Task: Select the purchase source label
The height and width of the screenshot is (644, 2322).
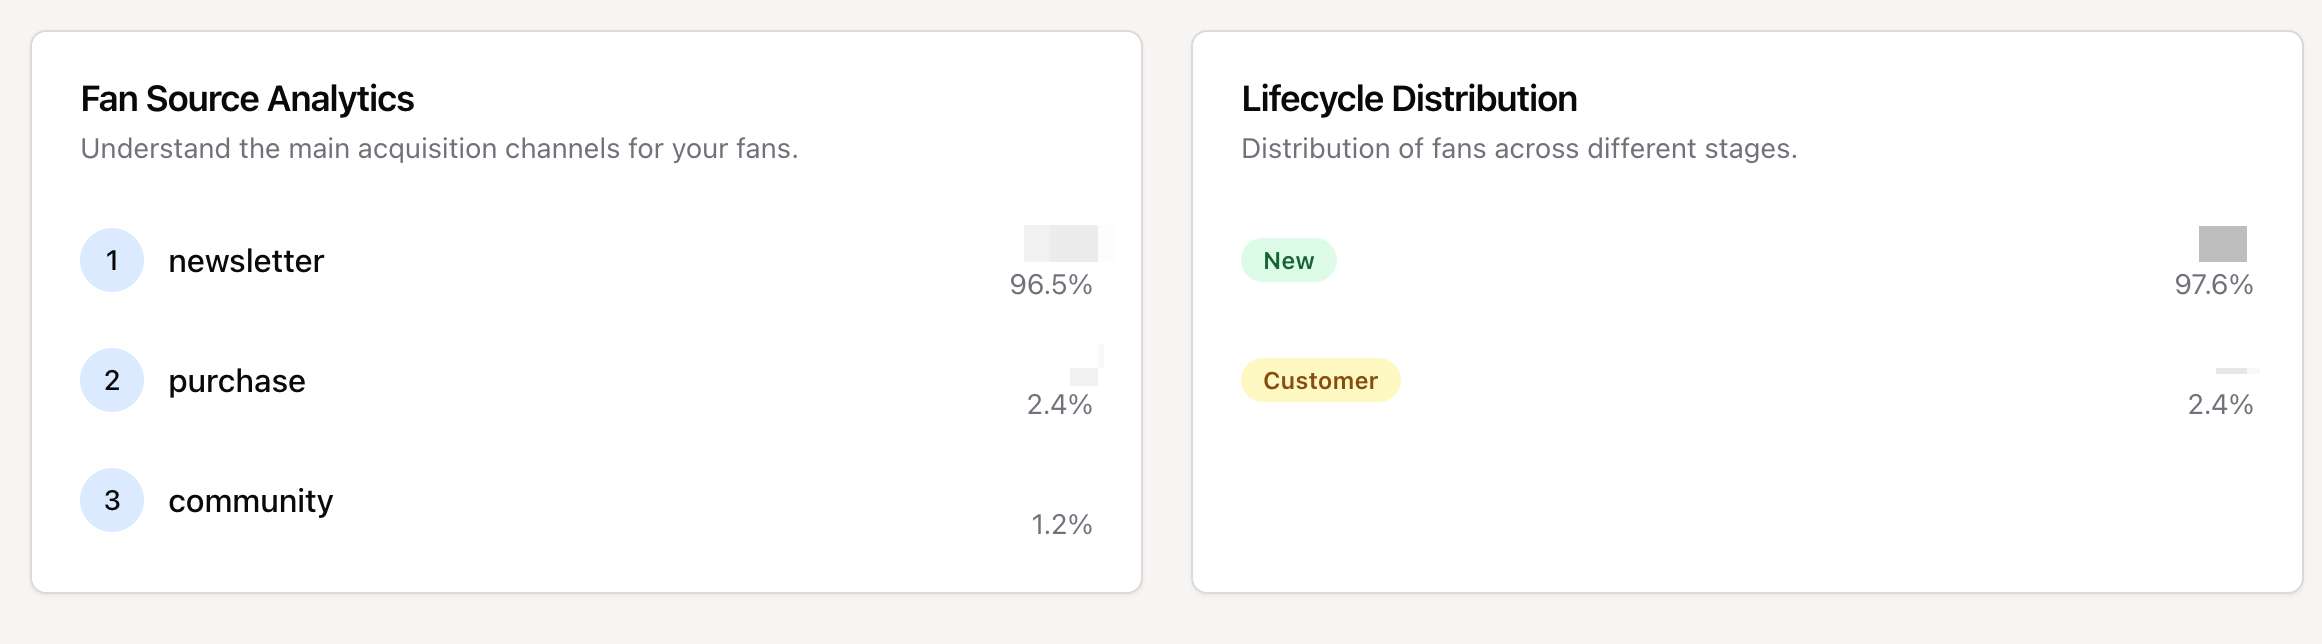Action: tap(237, 381)
